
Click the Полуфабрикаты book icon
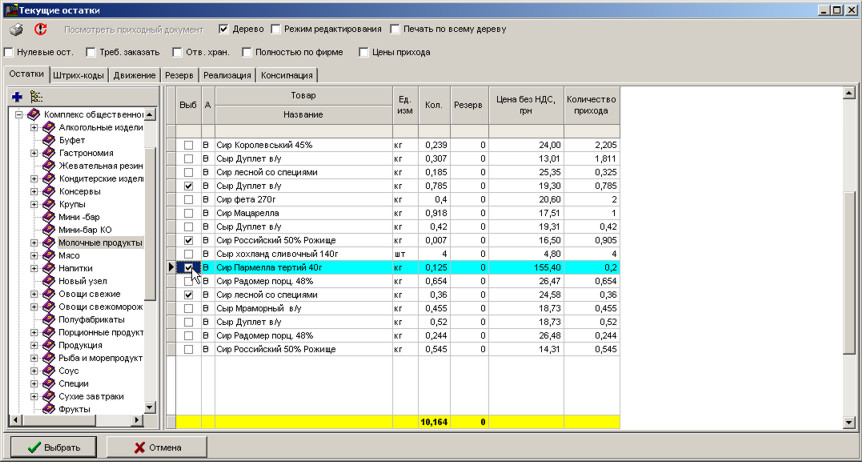pyautogui.click(x=48, y=319)
